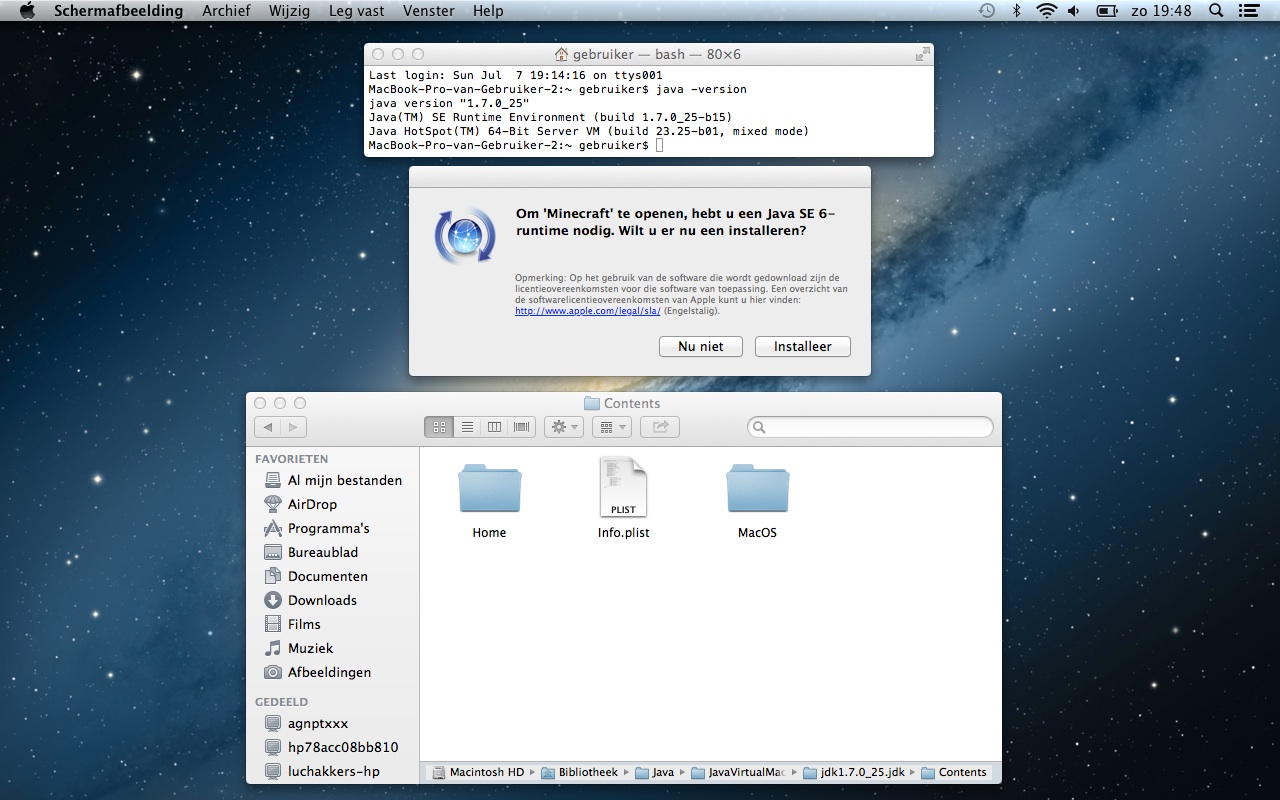The image size is (1280, 800).
Task: Open the Archief menu
Action: point(226,11)
